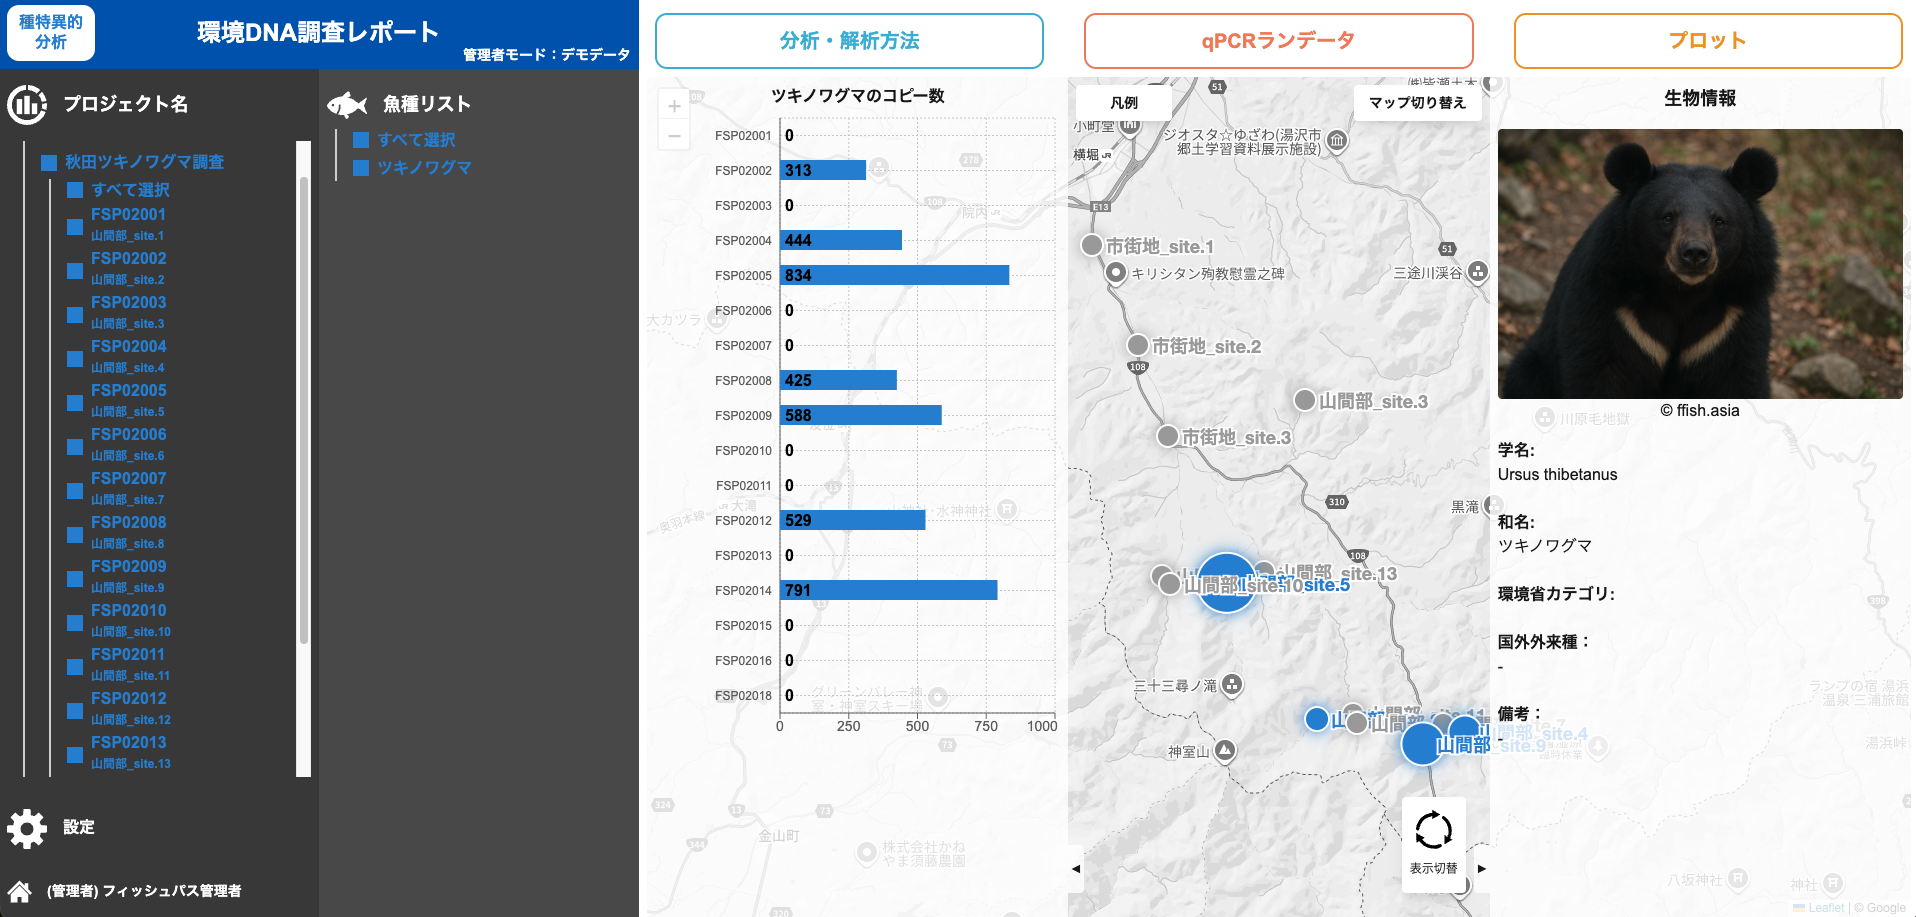The width and height of the screenshot is (1916, 917).
Task: Open the qPCRランデータ tab
Action: point(1278,41)
